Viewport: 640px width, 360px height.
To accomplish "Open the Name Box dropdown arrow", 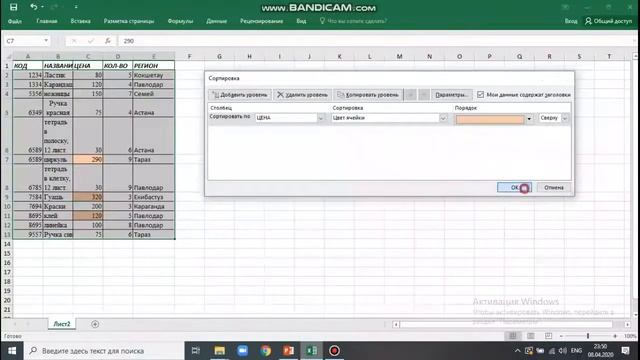I will (x=46, y=40).
